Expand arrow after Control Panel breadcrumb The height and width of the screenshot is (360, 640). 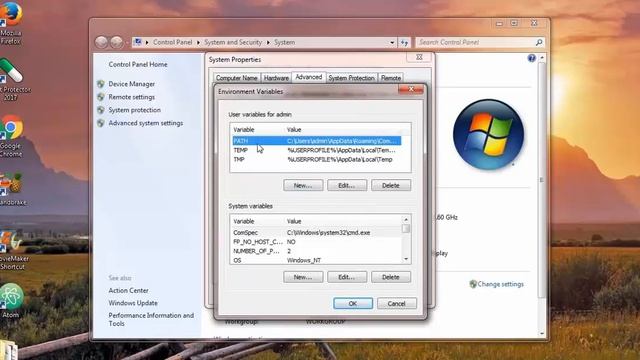(x=198, y=42)
